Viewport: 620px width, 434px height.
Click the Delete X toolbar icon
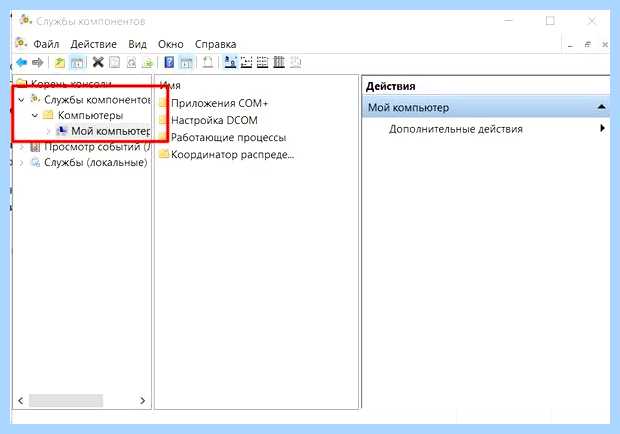(98, 62)
